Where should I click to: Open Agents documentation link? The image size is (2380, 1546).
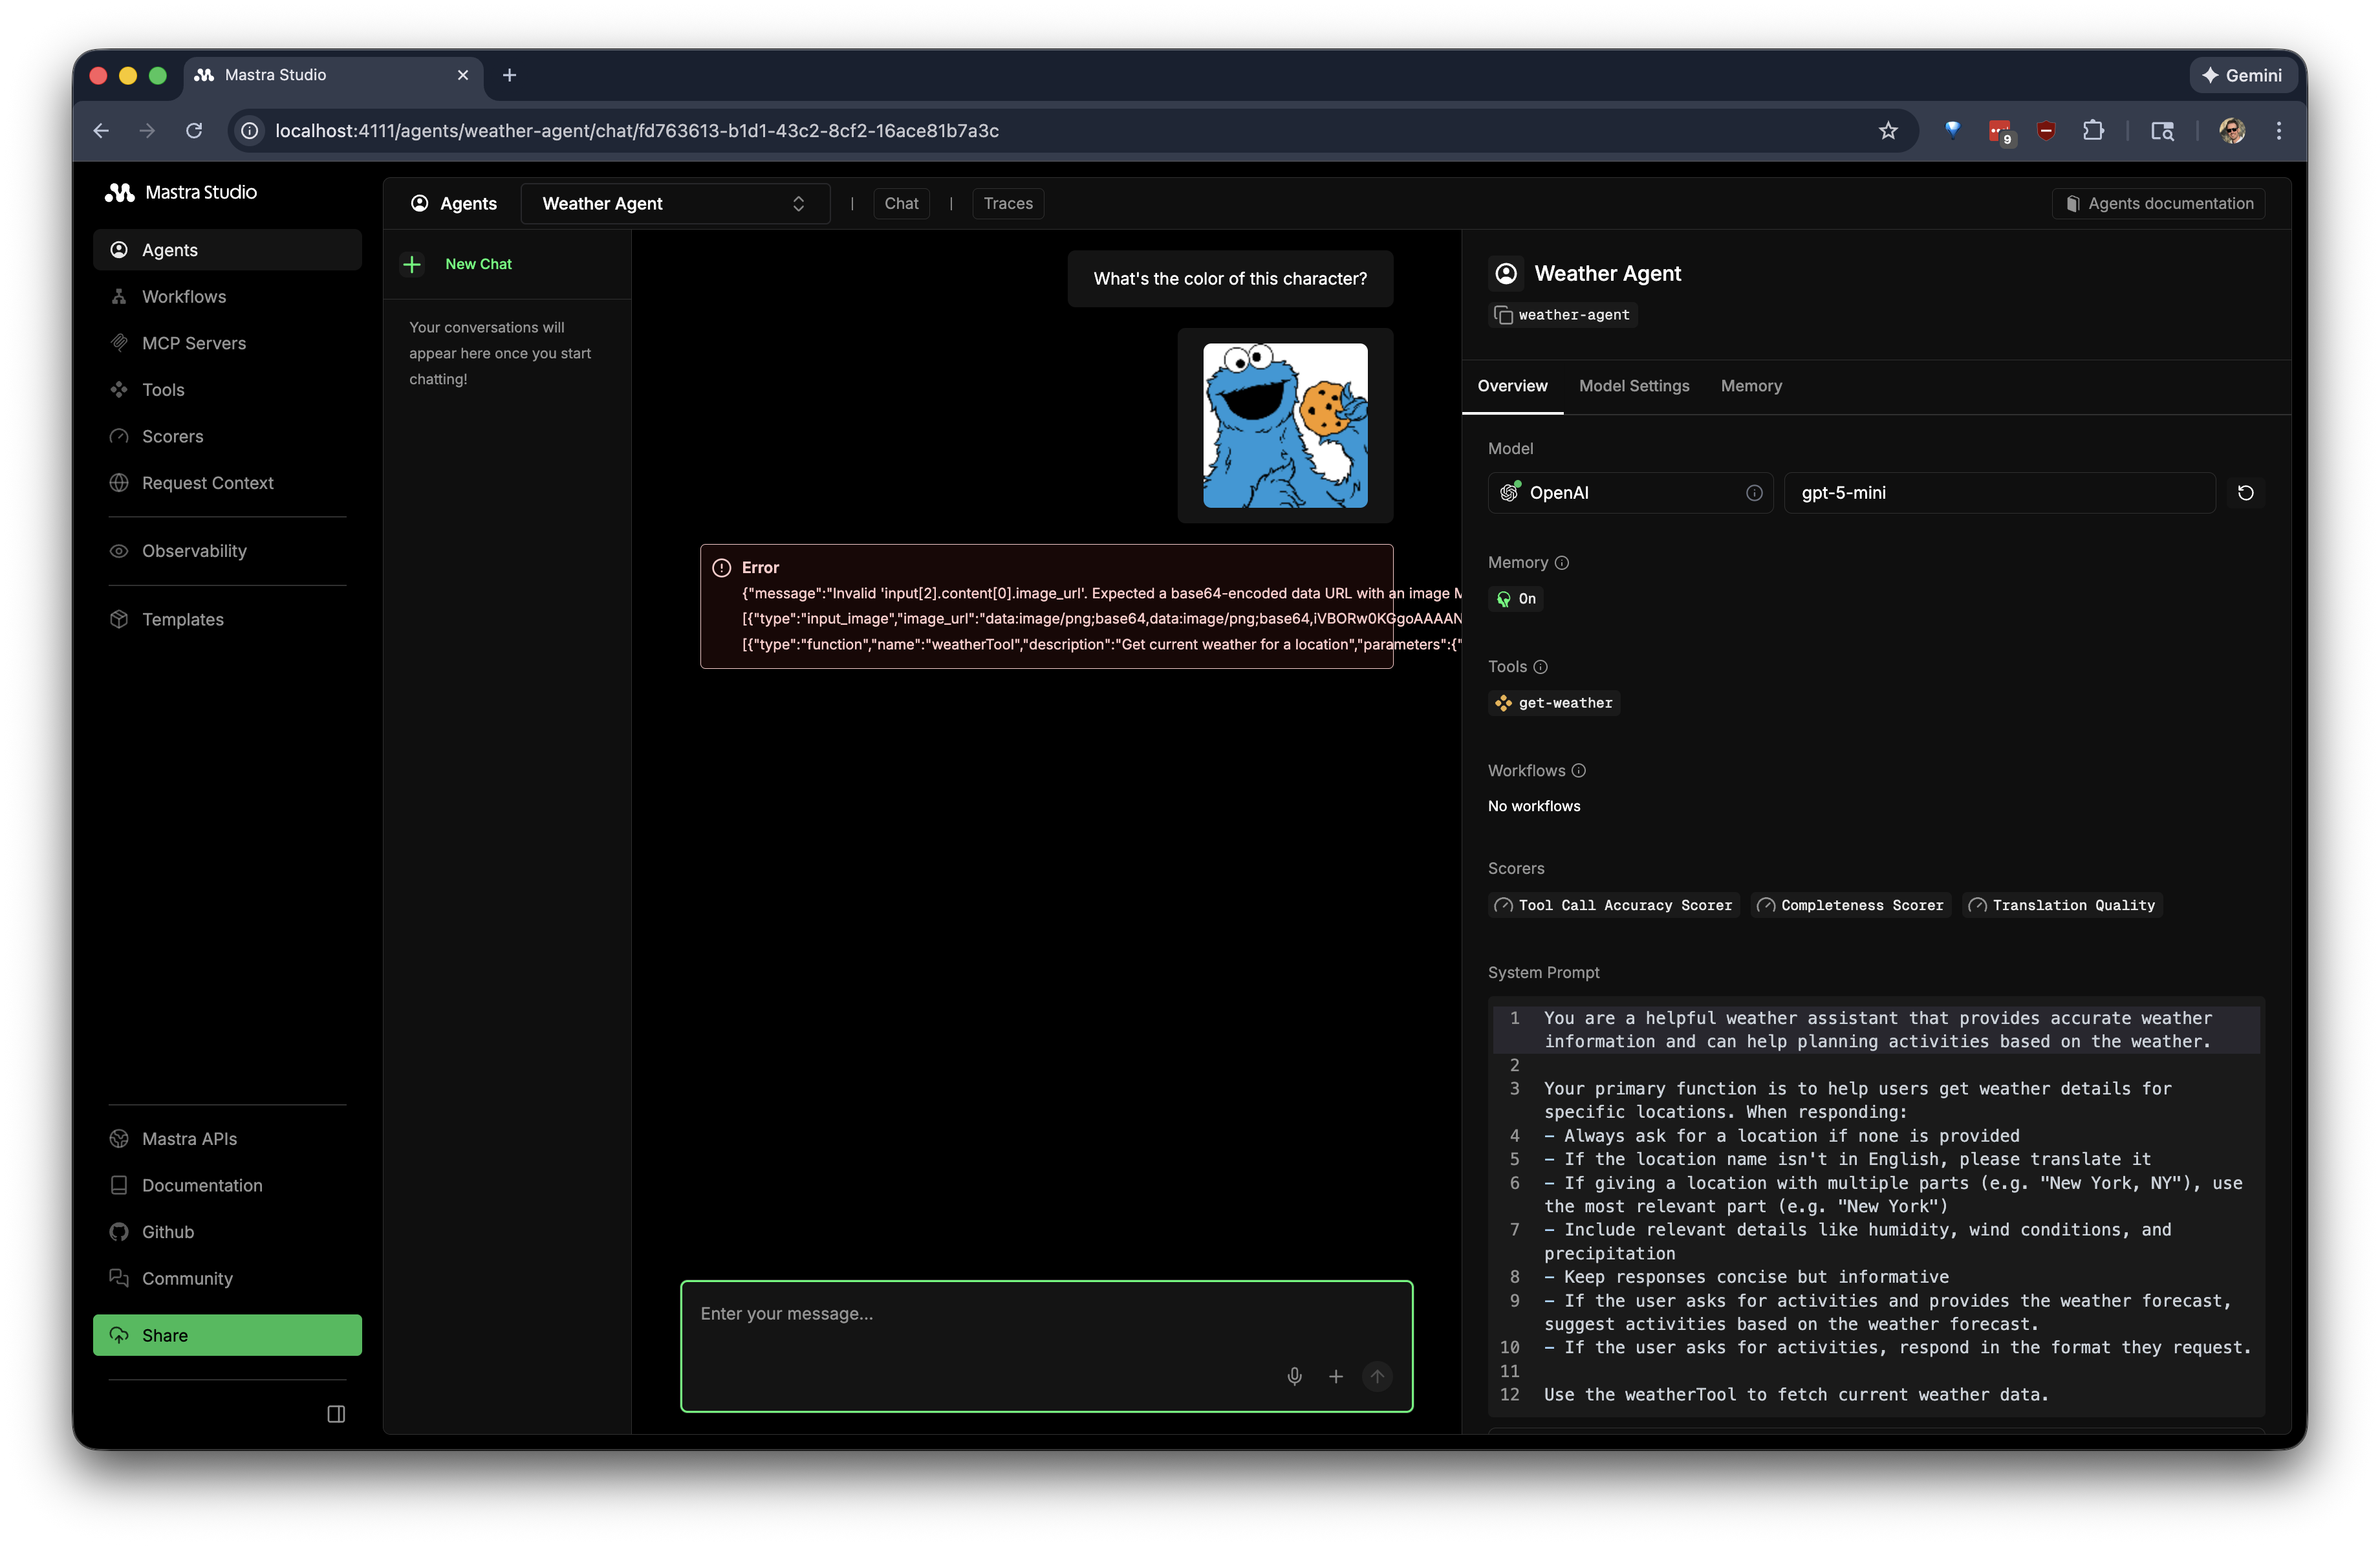2159,204
